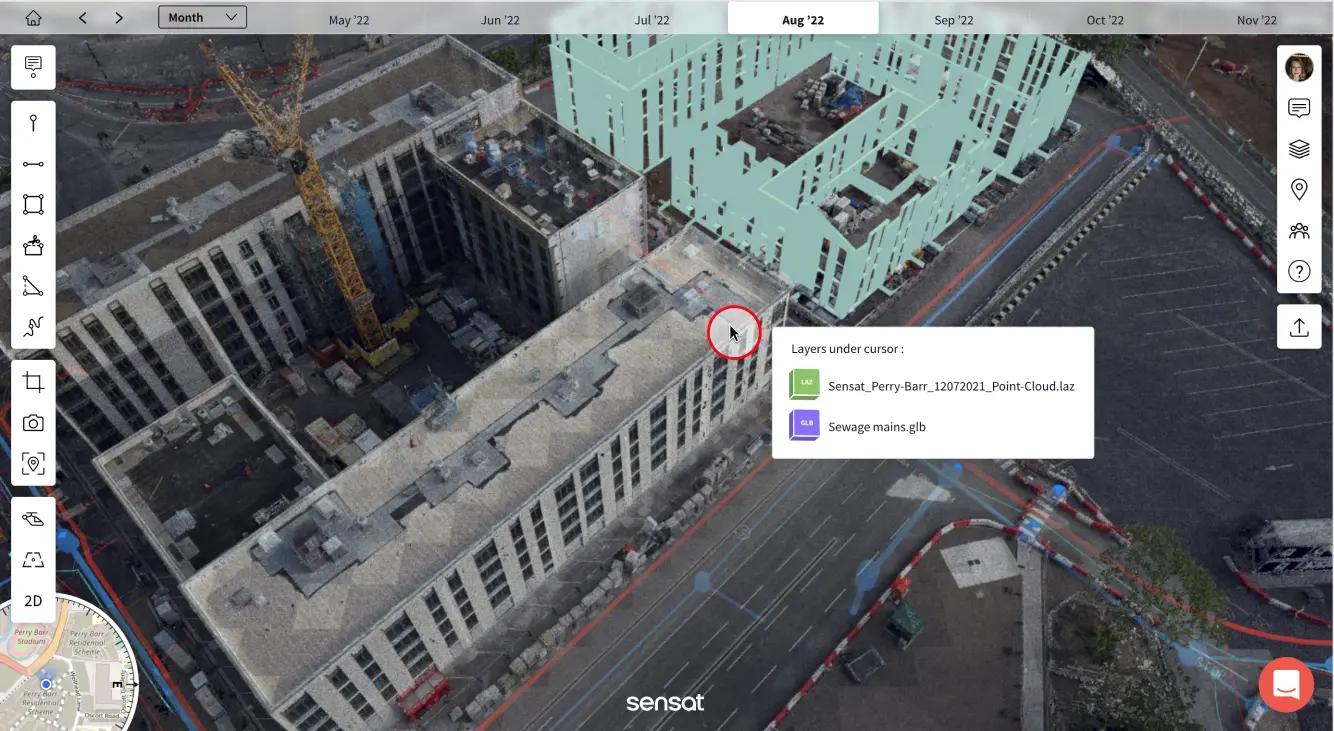
Task: Select the volume measurement tool
Action: pos(33,246)
